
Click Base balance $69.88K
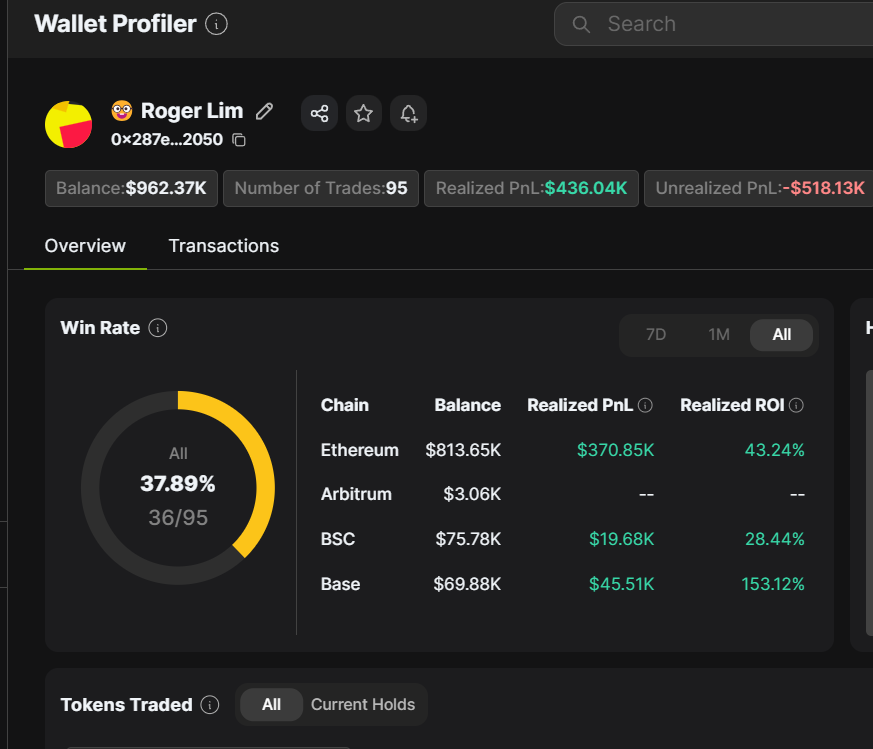tap(467, 584)
